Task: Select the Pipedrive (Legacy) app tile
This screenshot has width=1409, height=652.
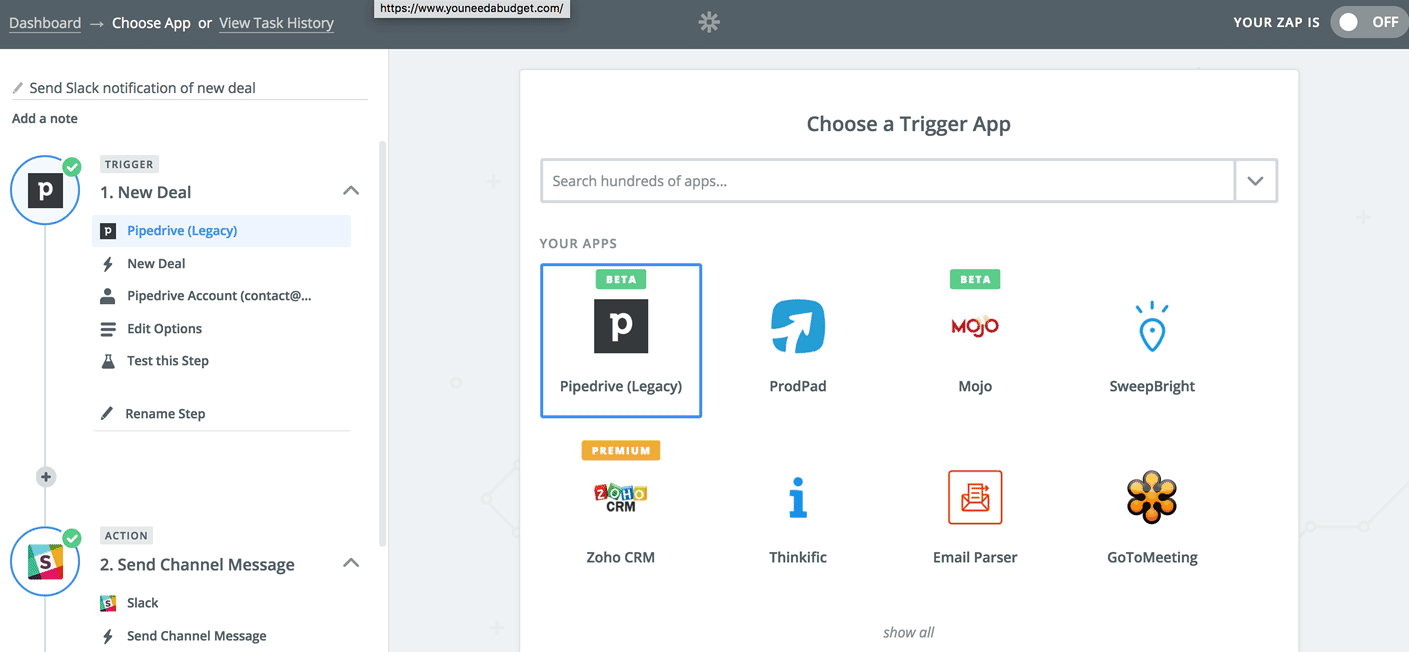Action: (621, 341)
